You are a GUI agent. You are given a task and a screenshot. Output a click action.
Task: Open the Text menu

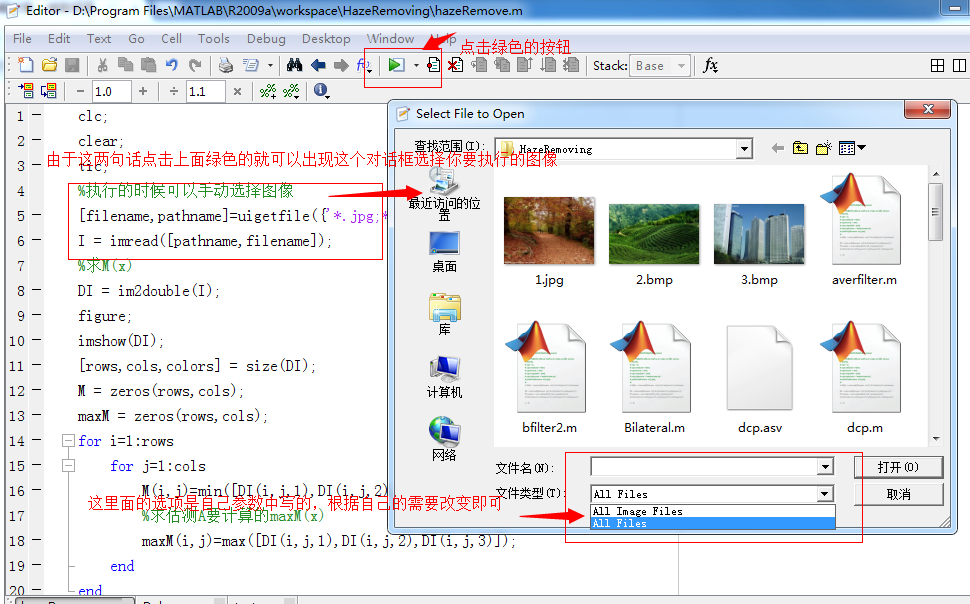[x=99, y=38]
